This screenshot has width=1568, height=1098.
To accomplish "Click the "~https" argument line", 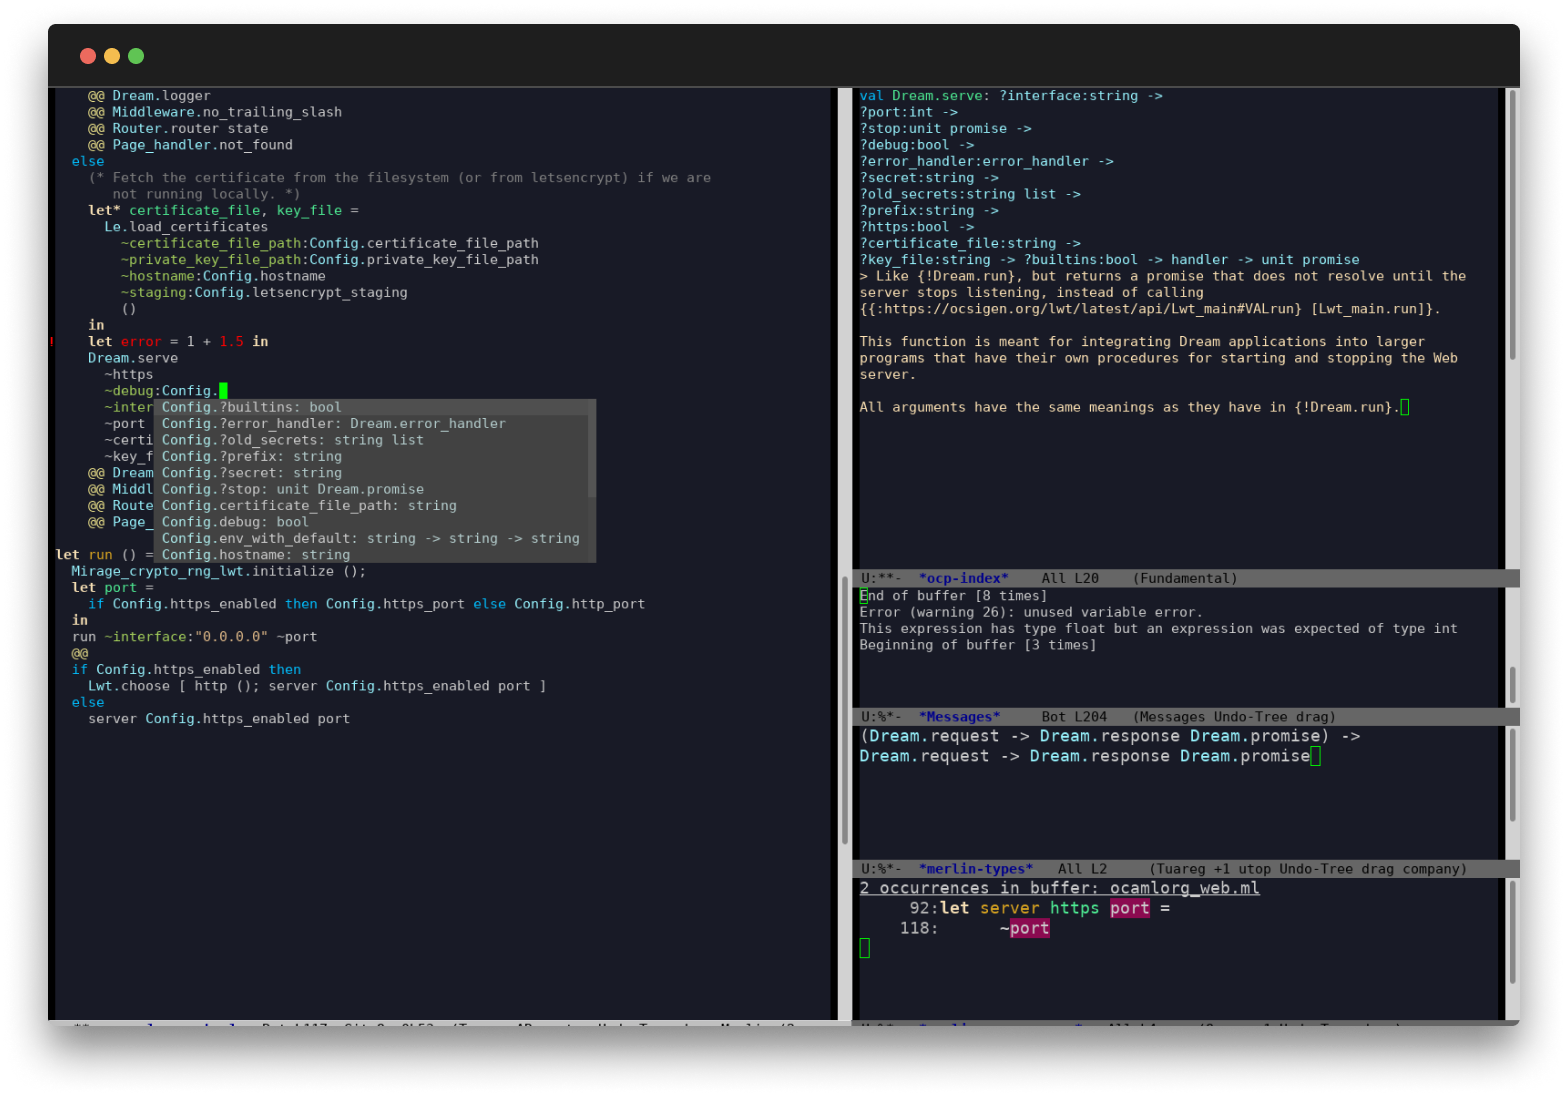I will [x=129, y=375].
